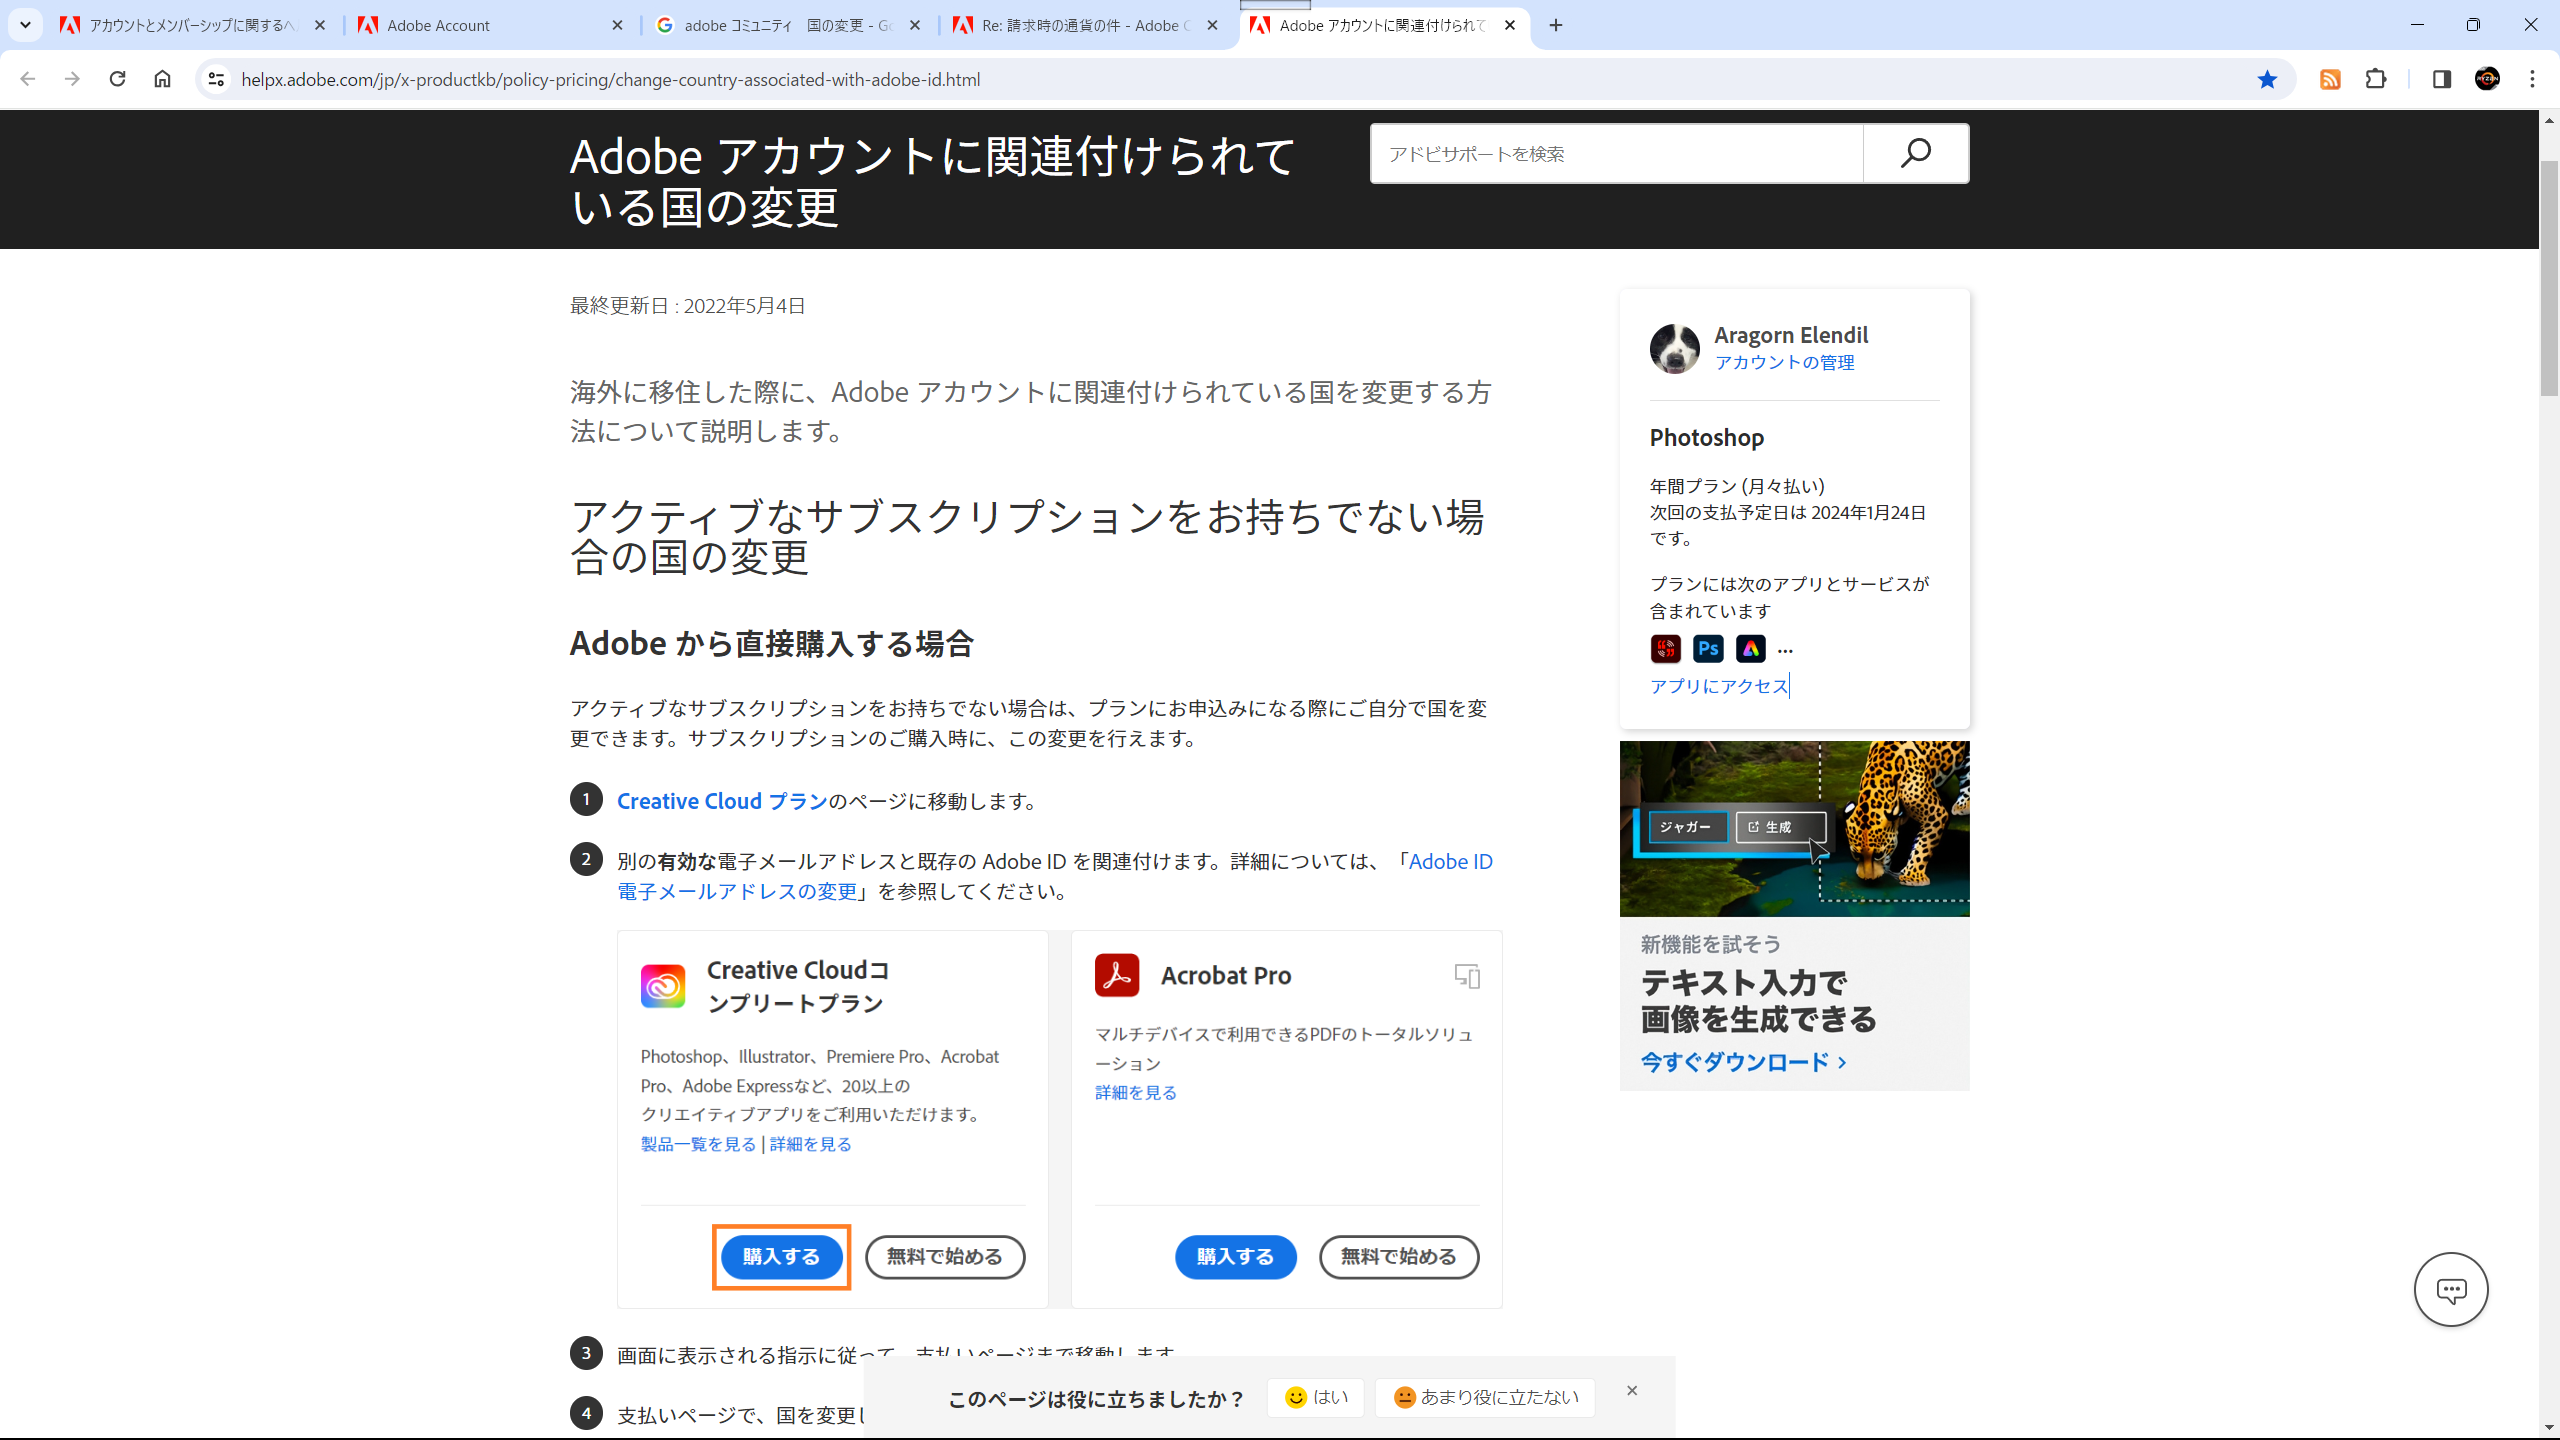Open アプリにアクセス link

(1719, 686)
